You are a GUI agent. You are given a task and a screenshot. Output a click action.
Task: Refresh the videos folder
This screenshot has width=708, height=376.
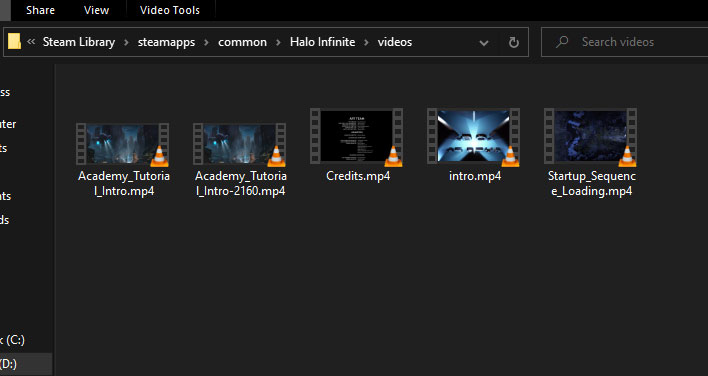(513, 42)
